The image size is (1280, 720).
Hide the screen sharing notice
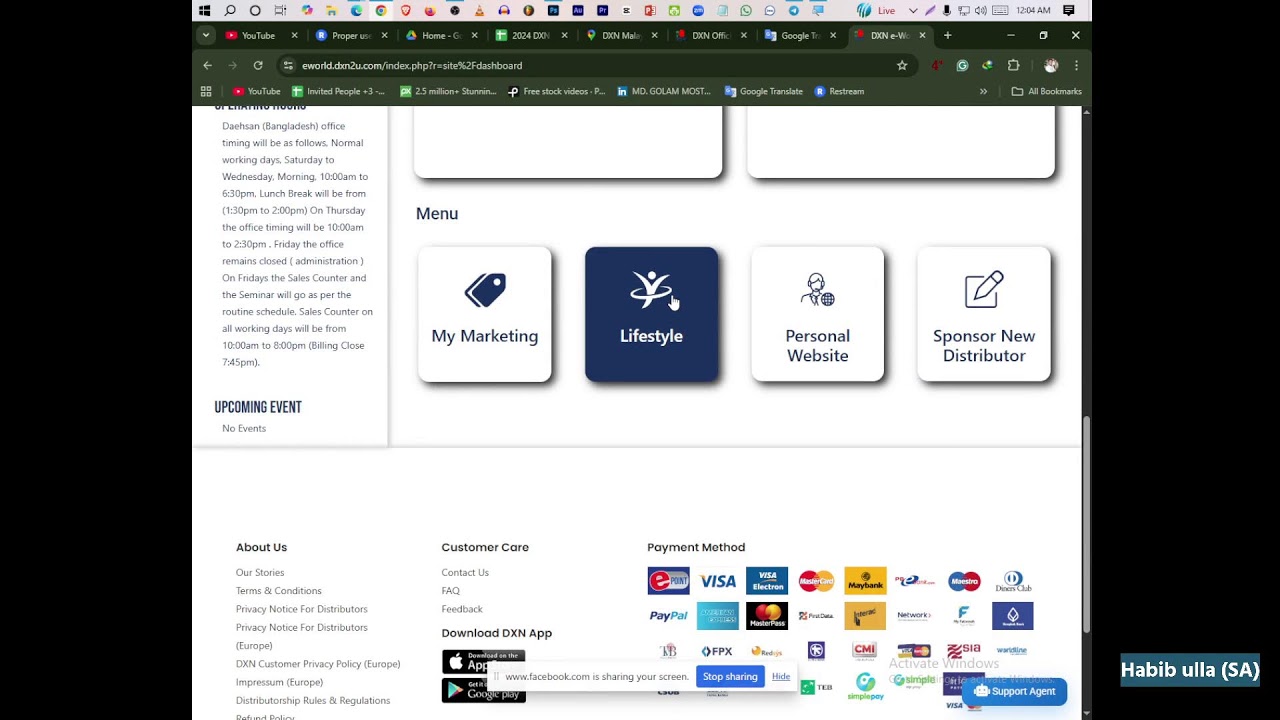coord(781,677)
